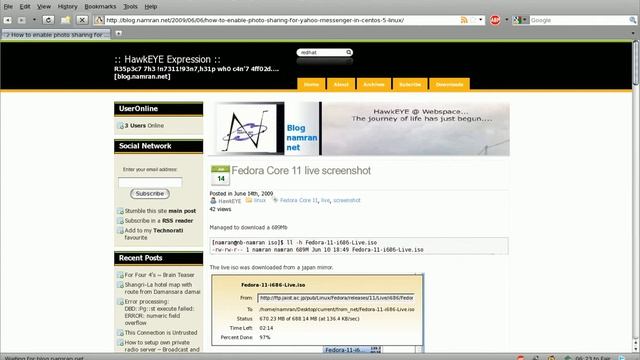Select the 'How to enable photo sharing' tab
The height and width of the screenshot is (360, 640).
(x=56, y=35)
